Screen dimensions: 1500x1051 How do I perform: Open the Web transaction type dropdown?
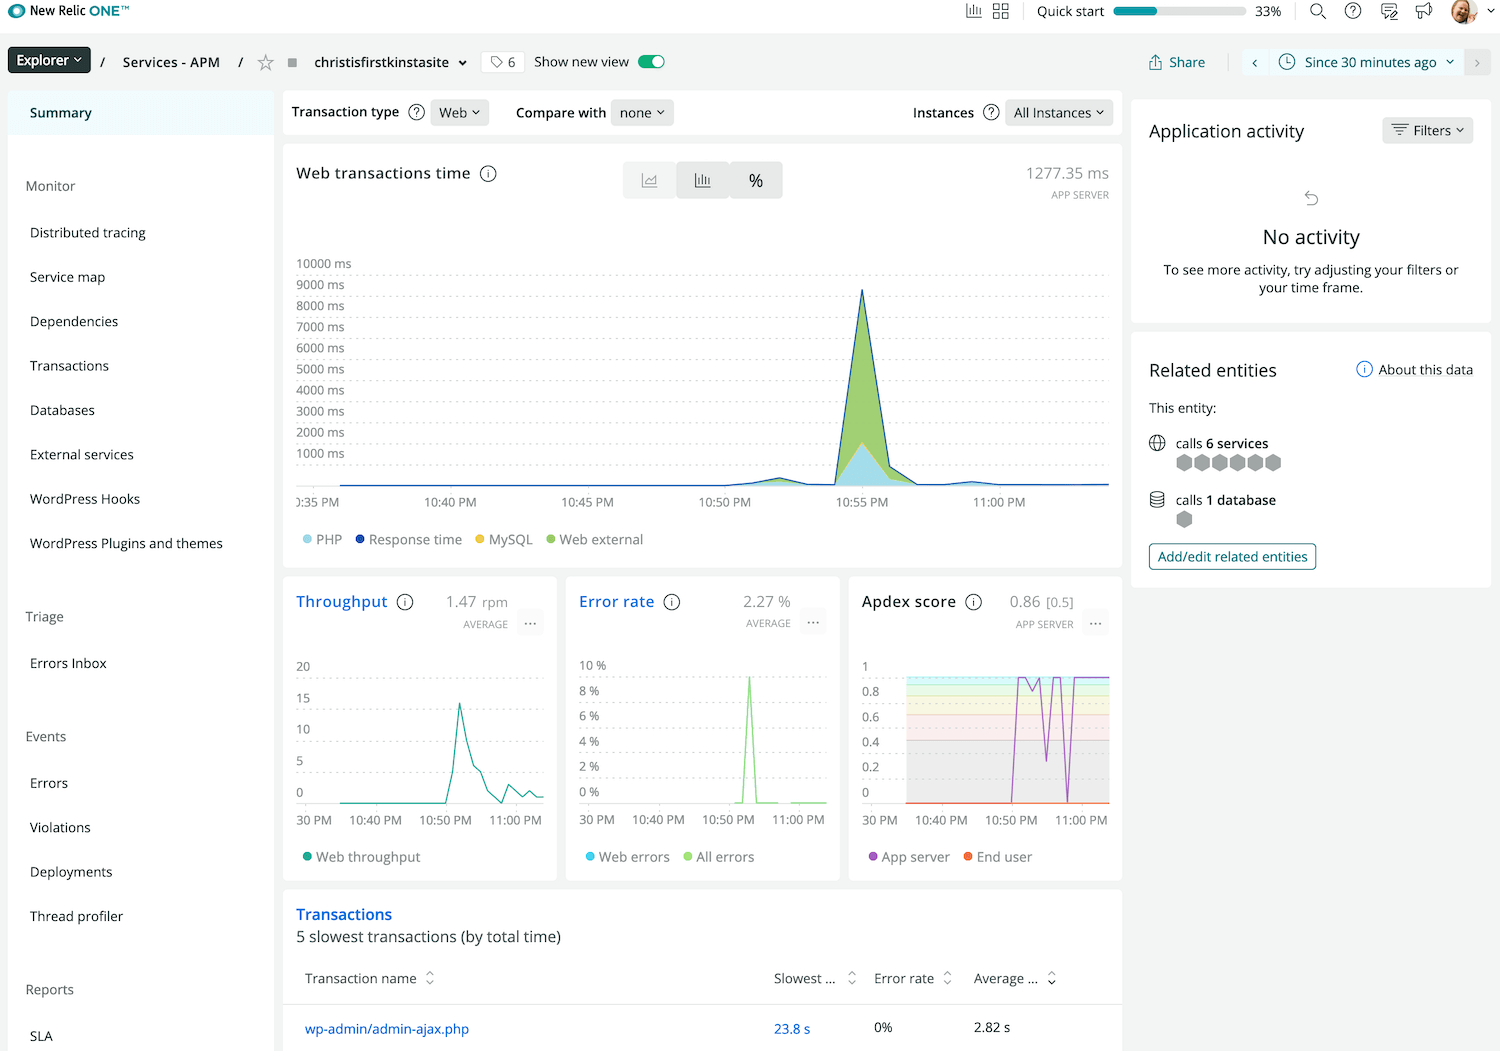coord(460,113)
